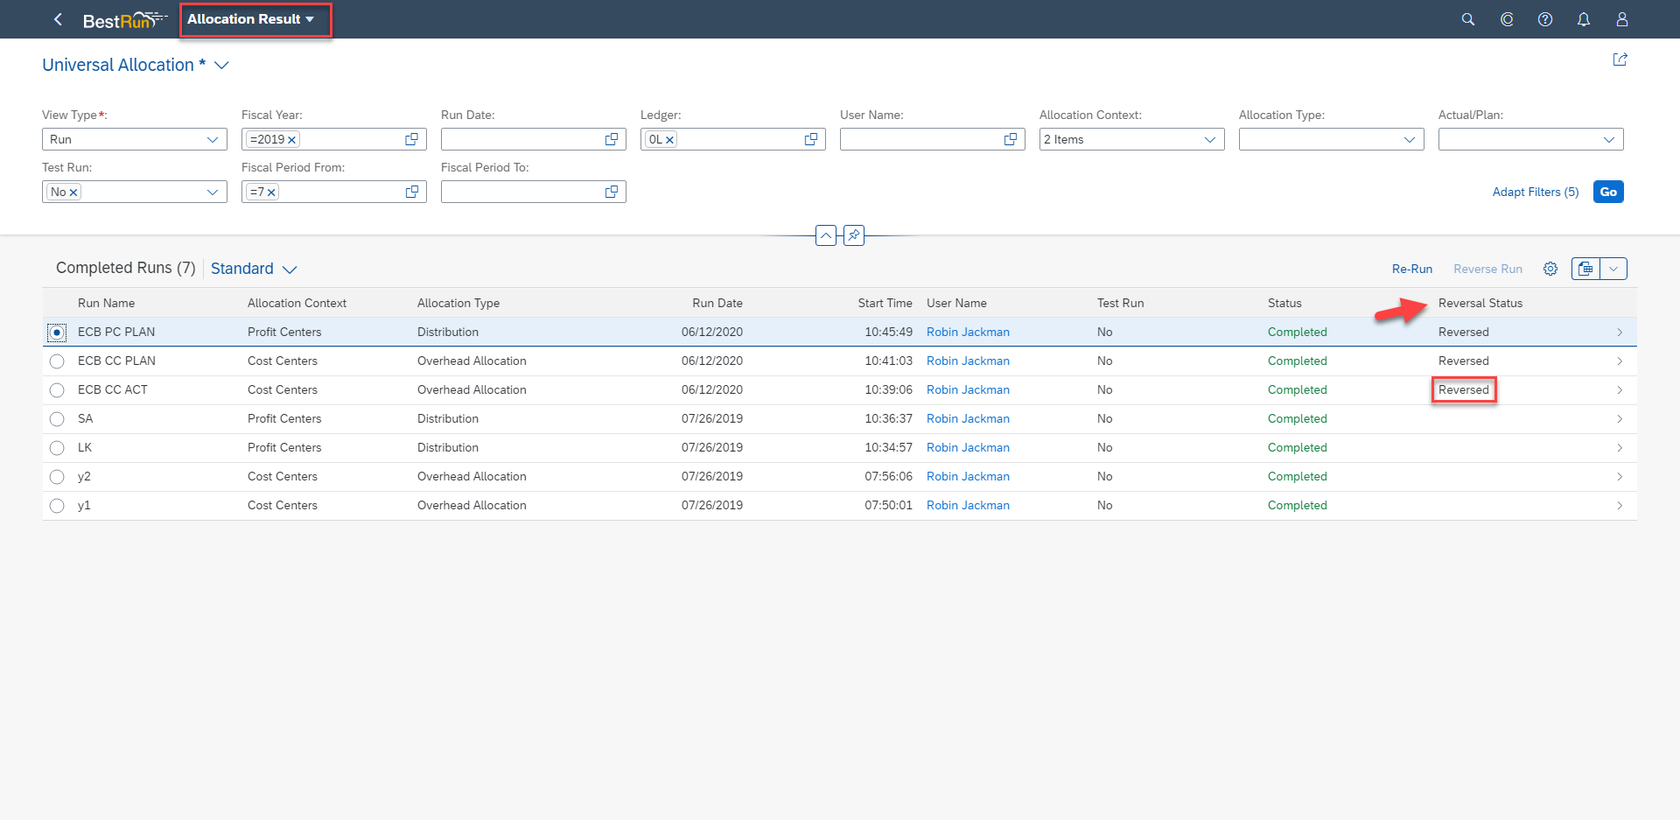Click the Reversed status in ECB CC PLAN row
Viewport: 1680px width, 820px height.
(1463, 361)
